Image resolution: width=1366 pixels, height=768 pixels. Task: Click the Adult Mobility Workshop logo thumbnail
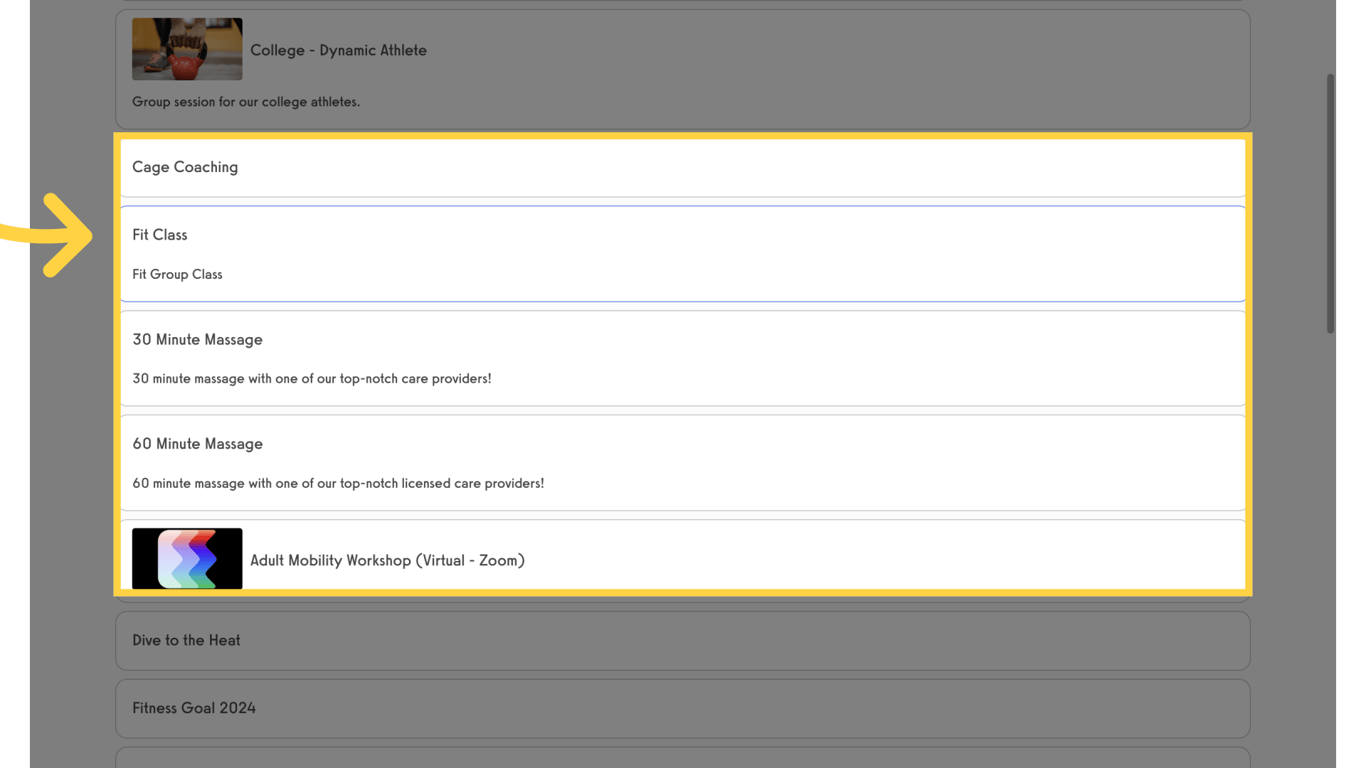[187, 558]
